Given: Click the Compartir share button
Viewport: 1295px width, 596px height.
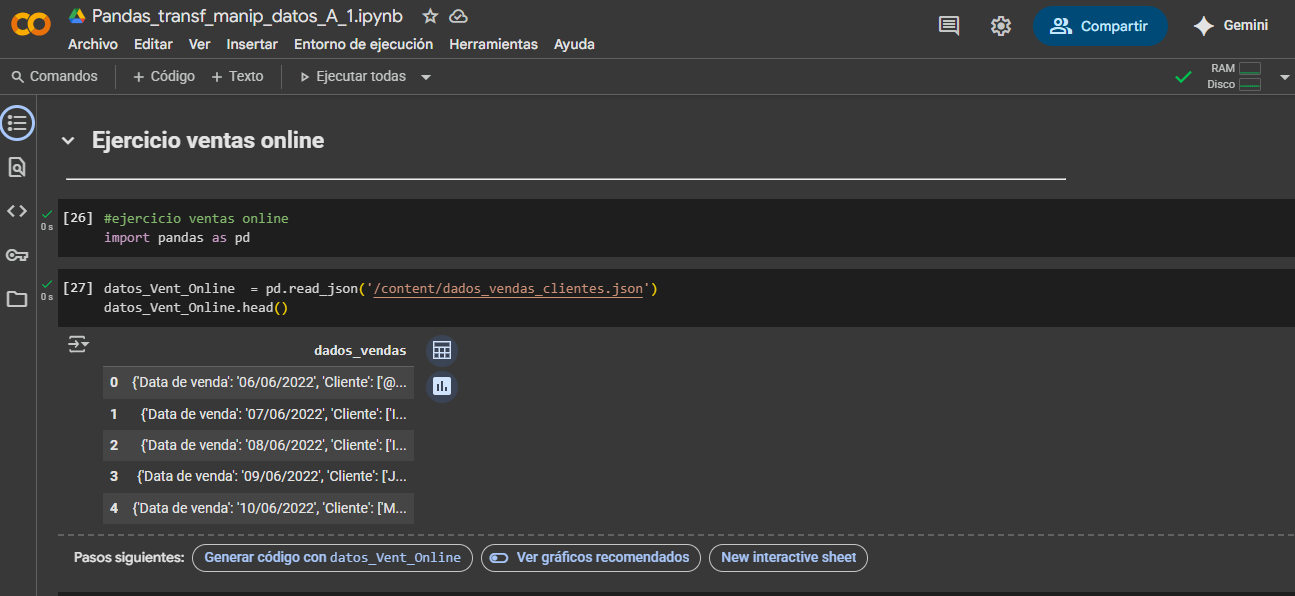Looking at the screenshot, I should click(x=1100, y=26).
